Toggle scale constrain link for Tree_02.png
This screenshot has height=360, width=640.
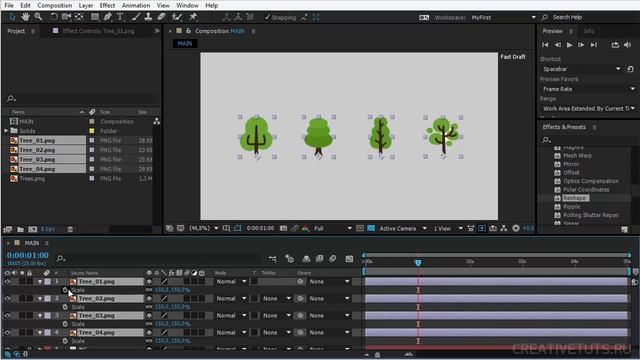click(149, 307)
